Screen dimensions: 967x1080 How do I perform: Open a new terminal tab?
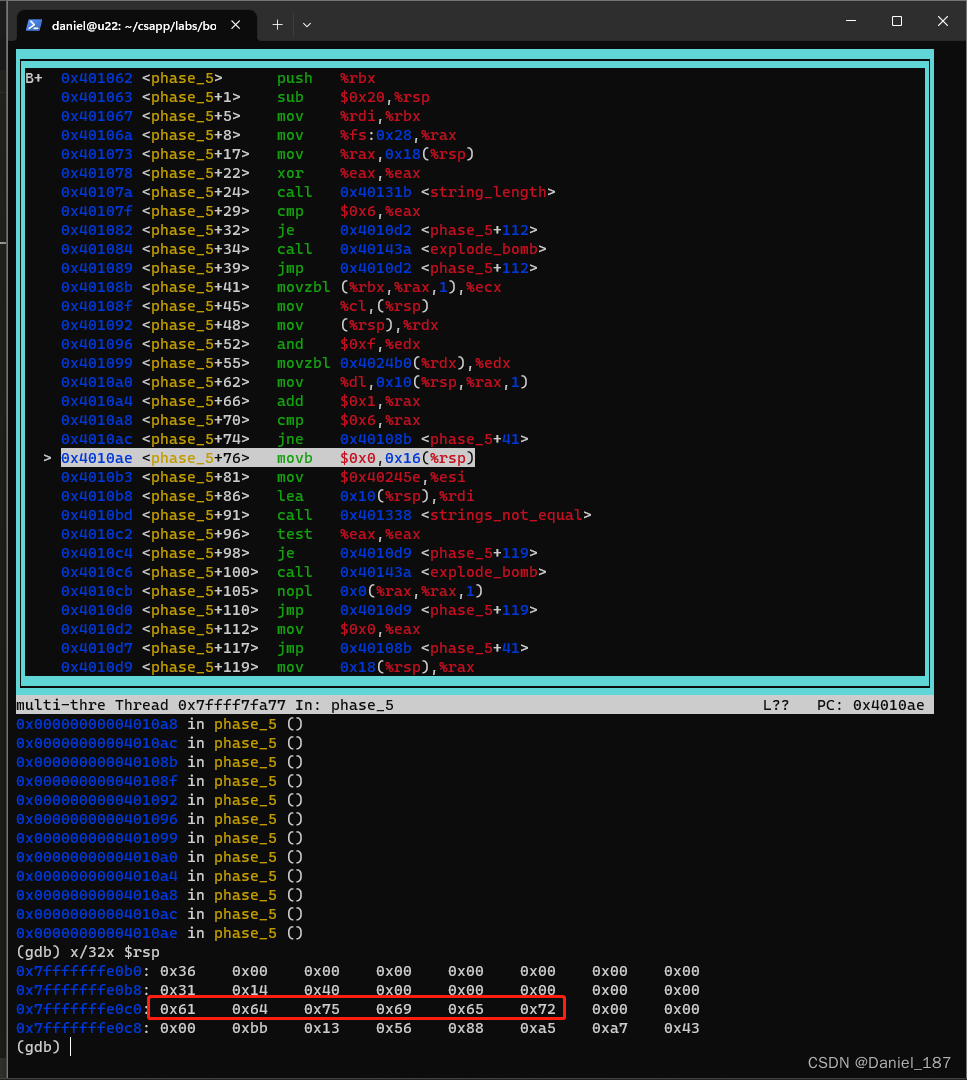[277, 25]
